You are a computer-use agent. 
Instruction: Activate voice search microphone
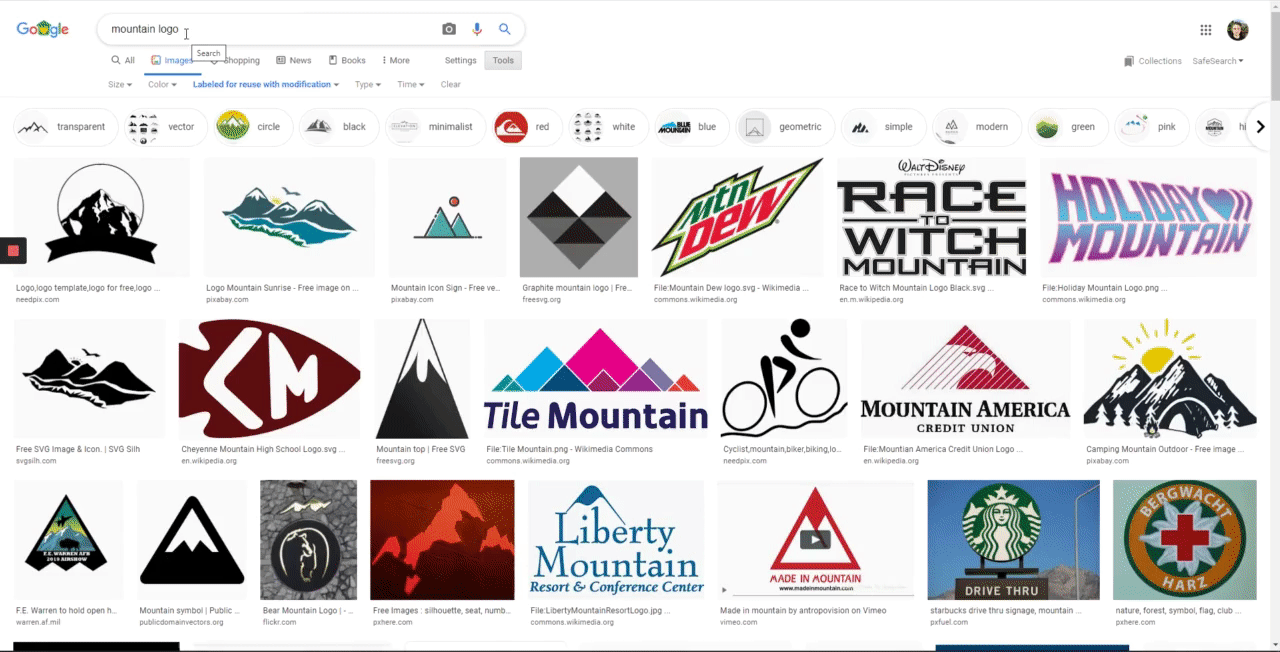(477, 29)
